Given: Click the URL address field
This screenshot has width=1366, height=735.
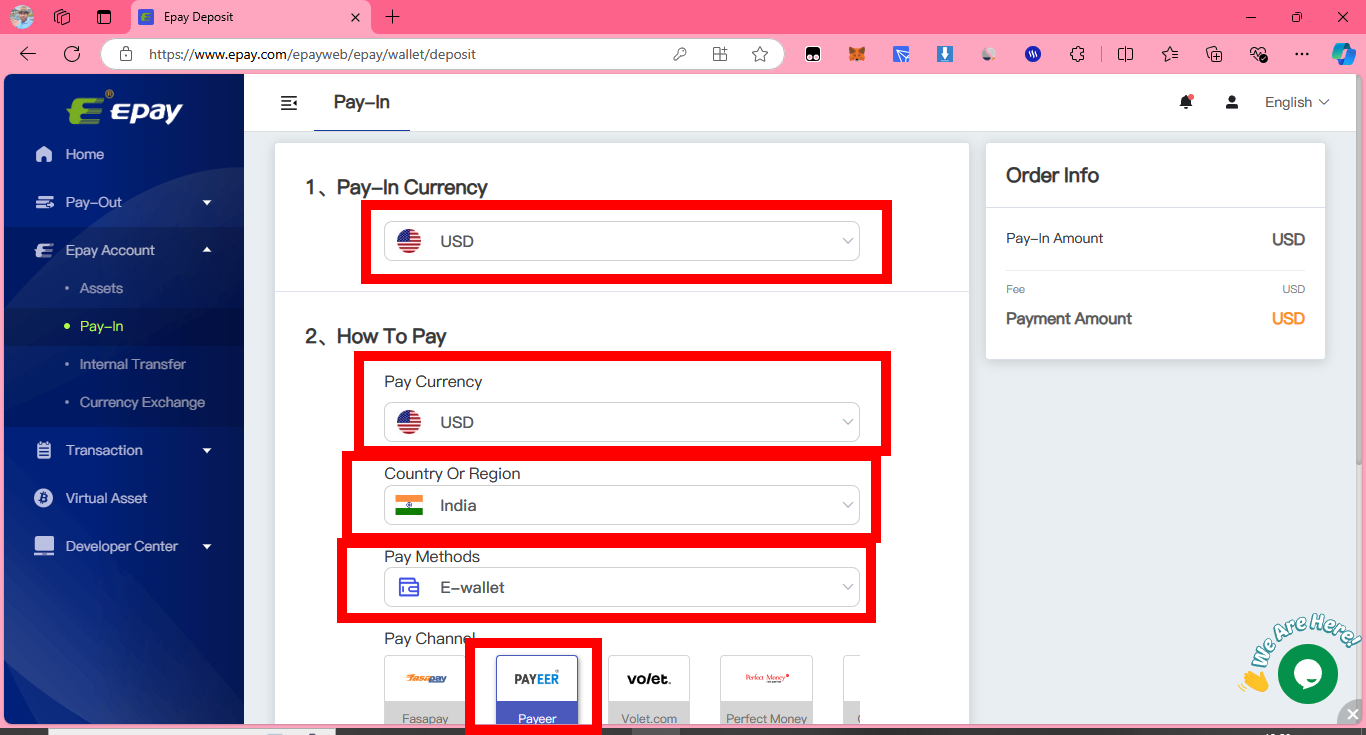Looking at the screenshot, I should click(x=400, y=54).
